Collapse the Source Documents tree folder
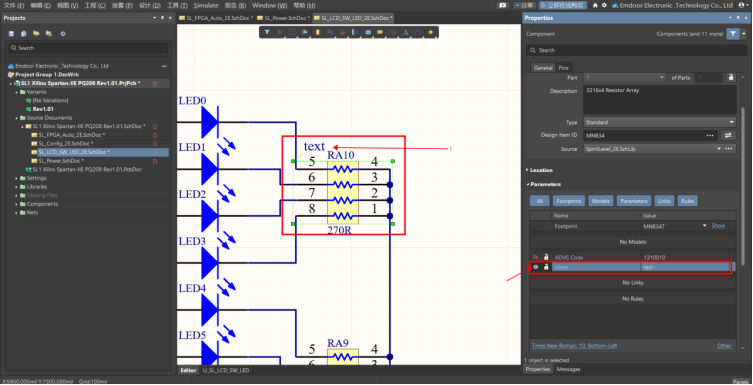 [17, 118]
